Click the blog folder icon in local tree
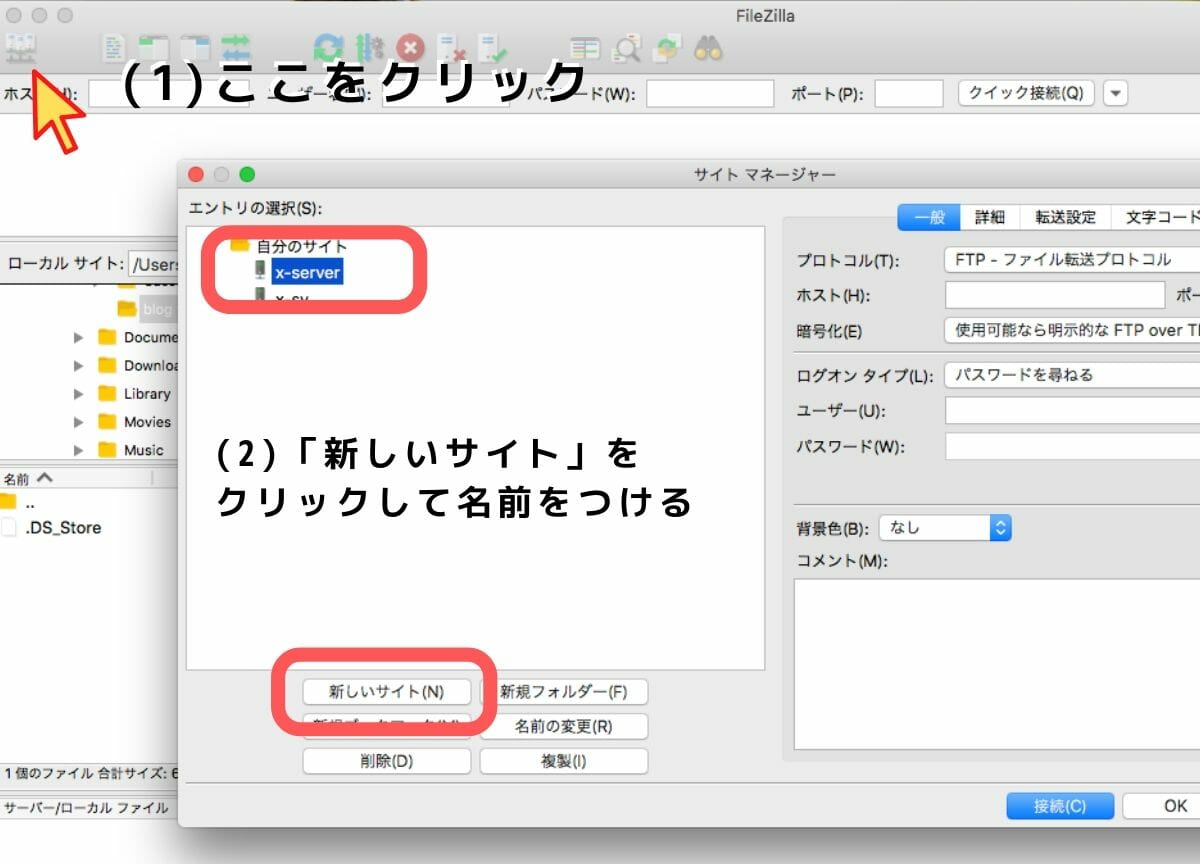This screenshot has width=1200, height=864. click(126, 309)
